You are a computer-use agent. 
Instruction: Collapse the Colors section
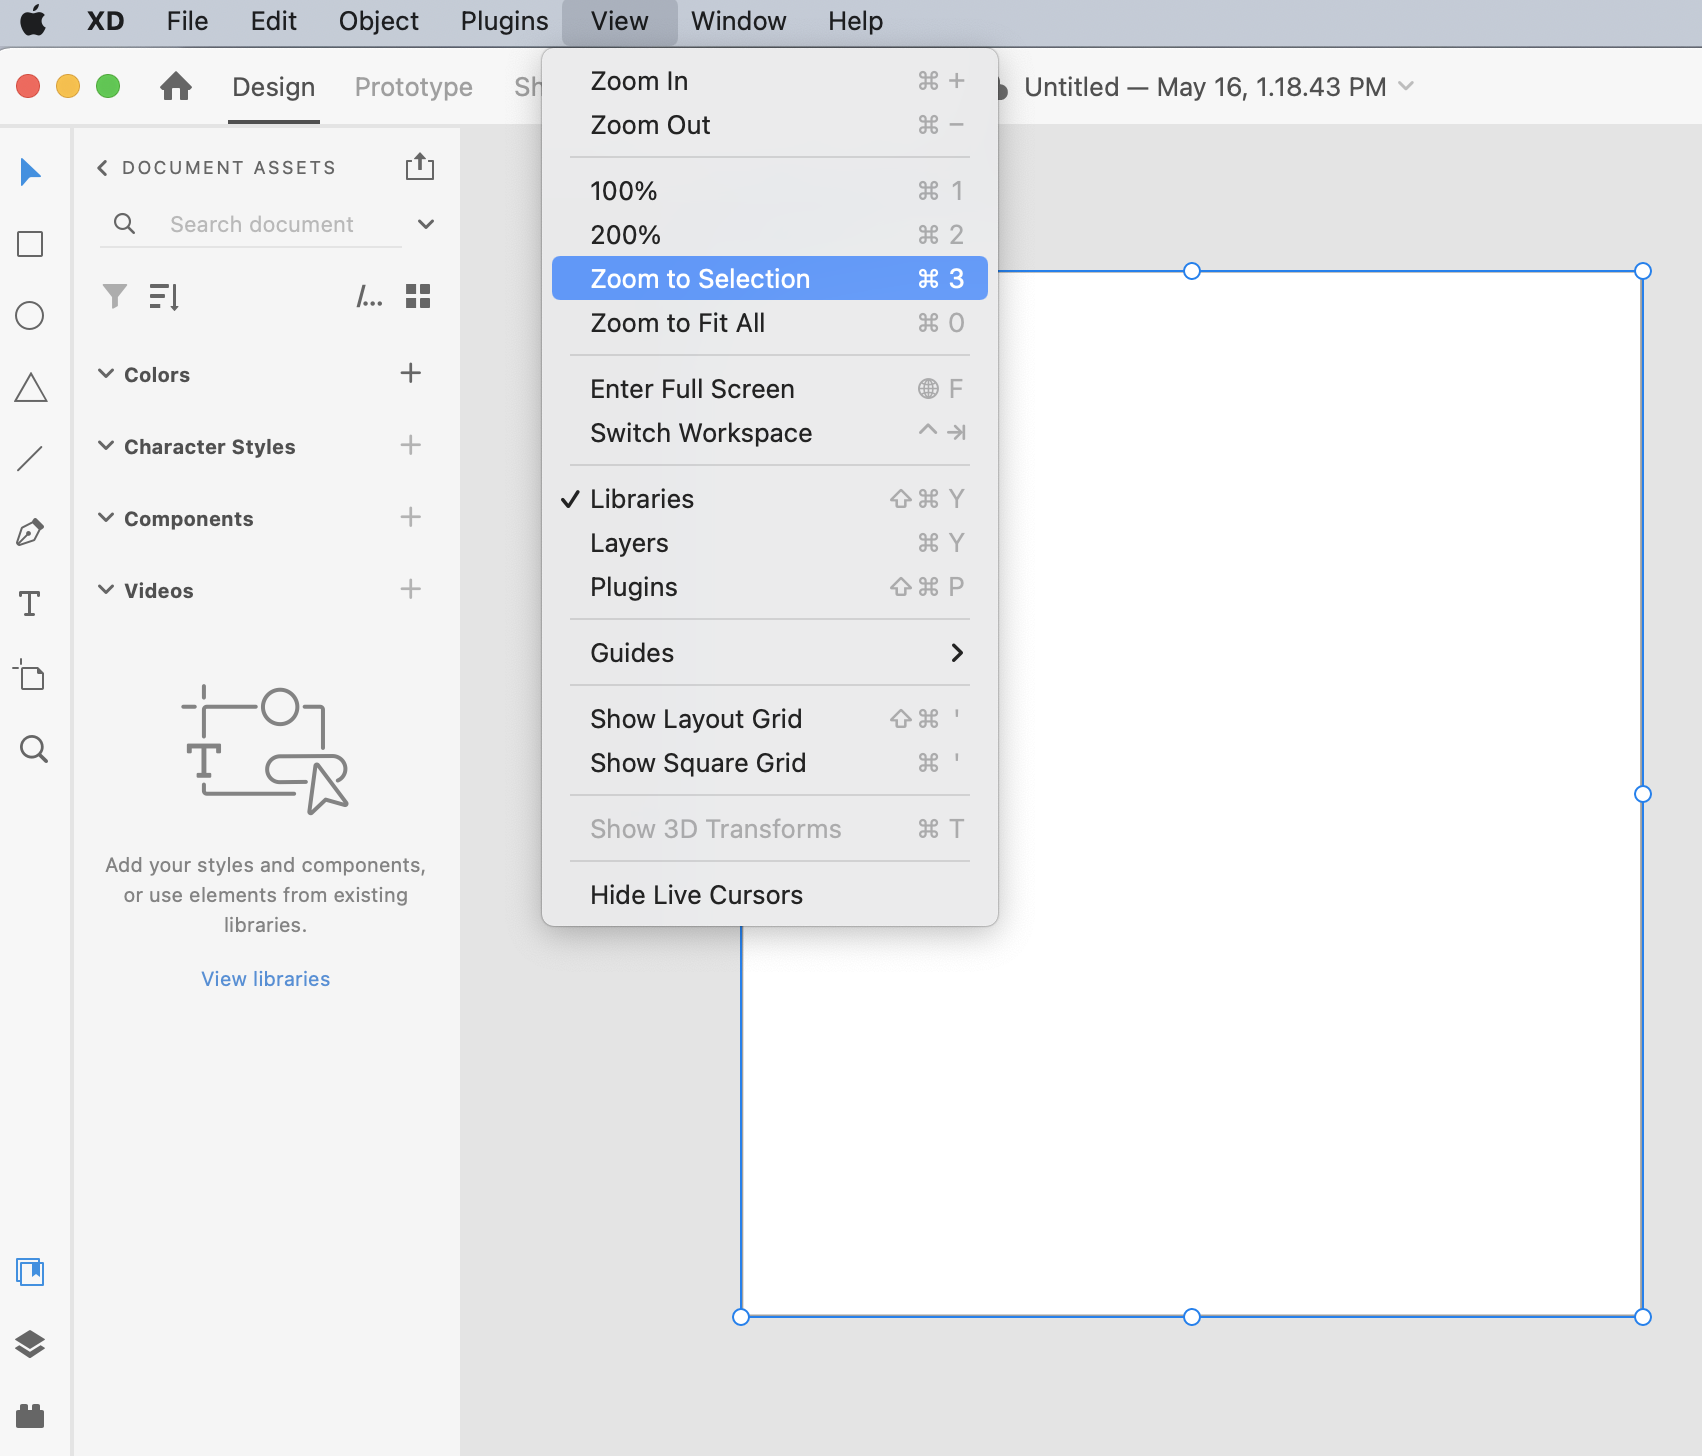point(106,374)
